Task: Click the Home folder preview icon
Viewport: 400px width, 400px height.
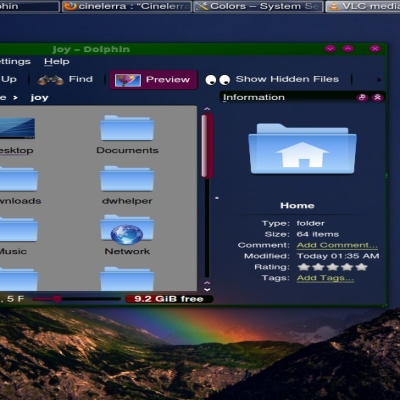Action: click(302, 149)
